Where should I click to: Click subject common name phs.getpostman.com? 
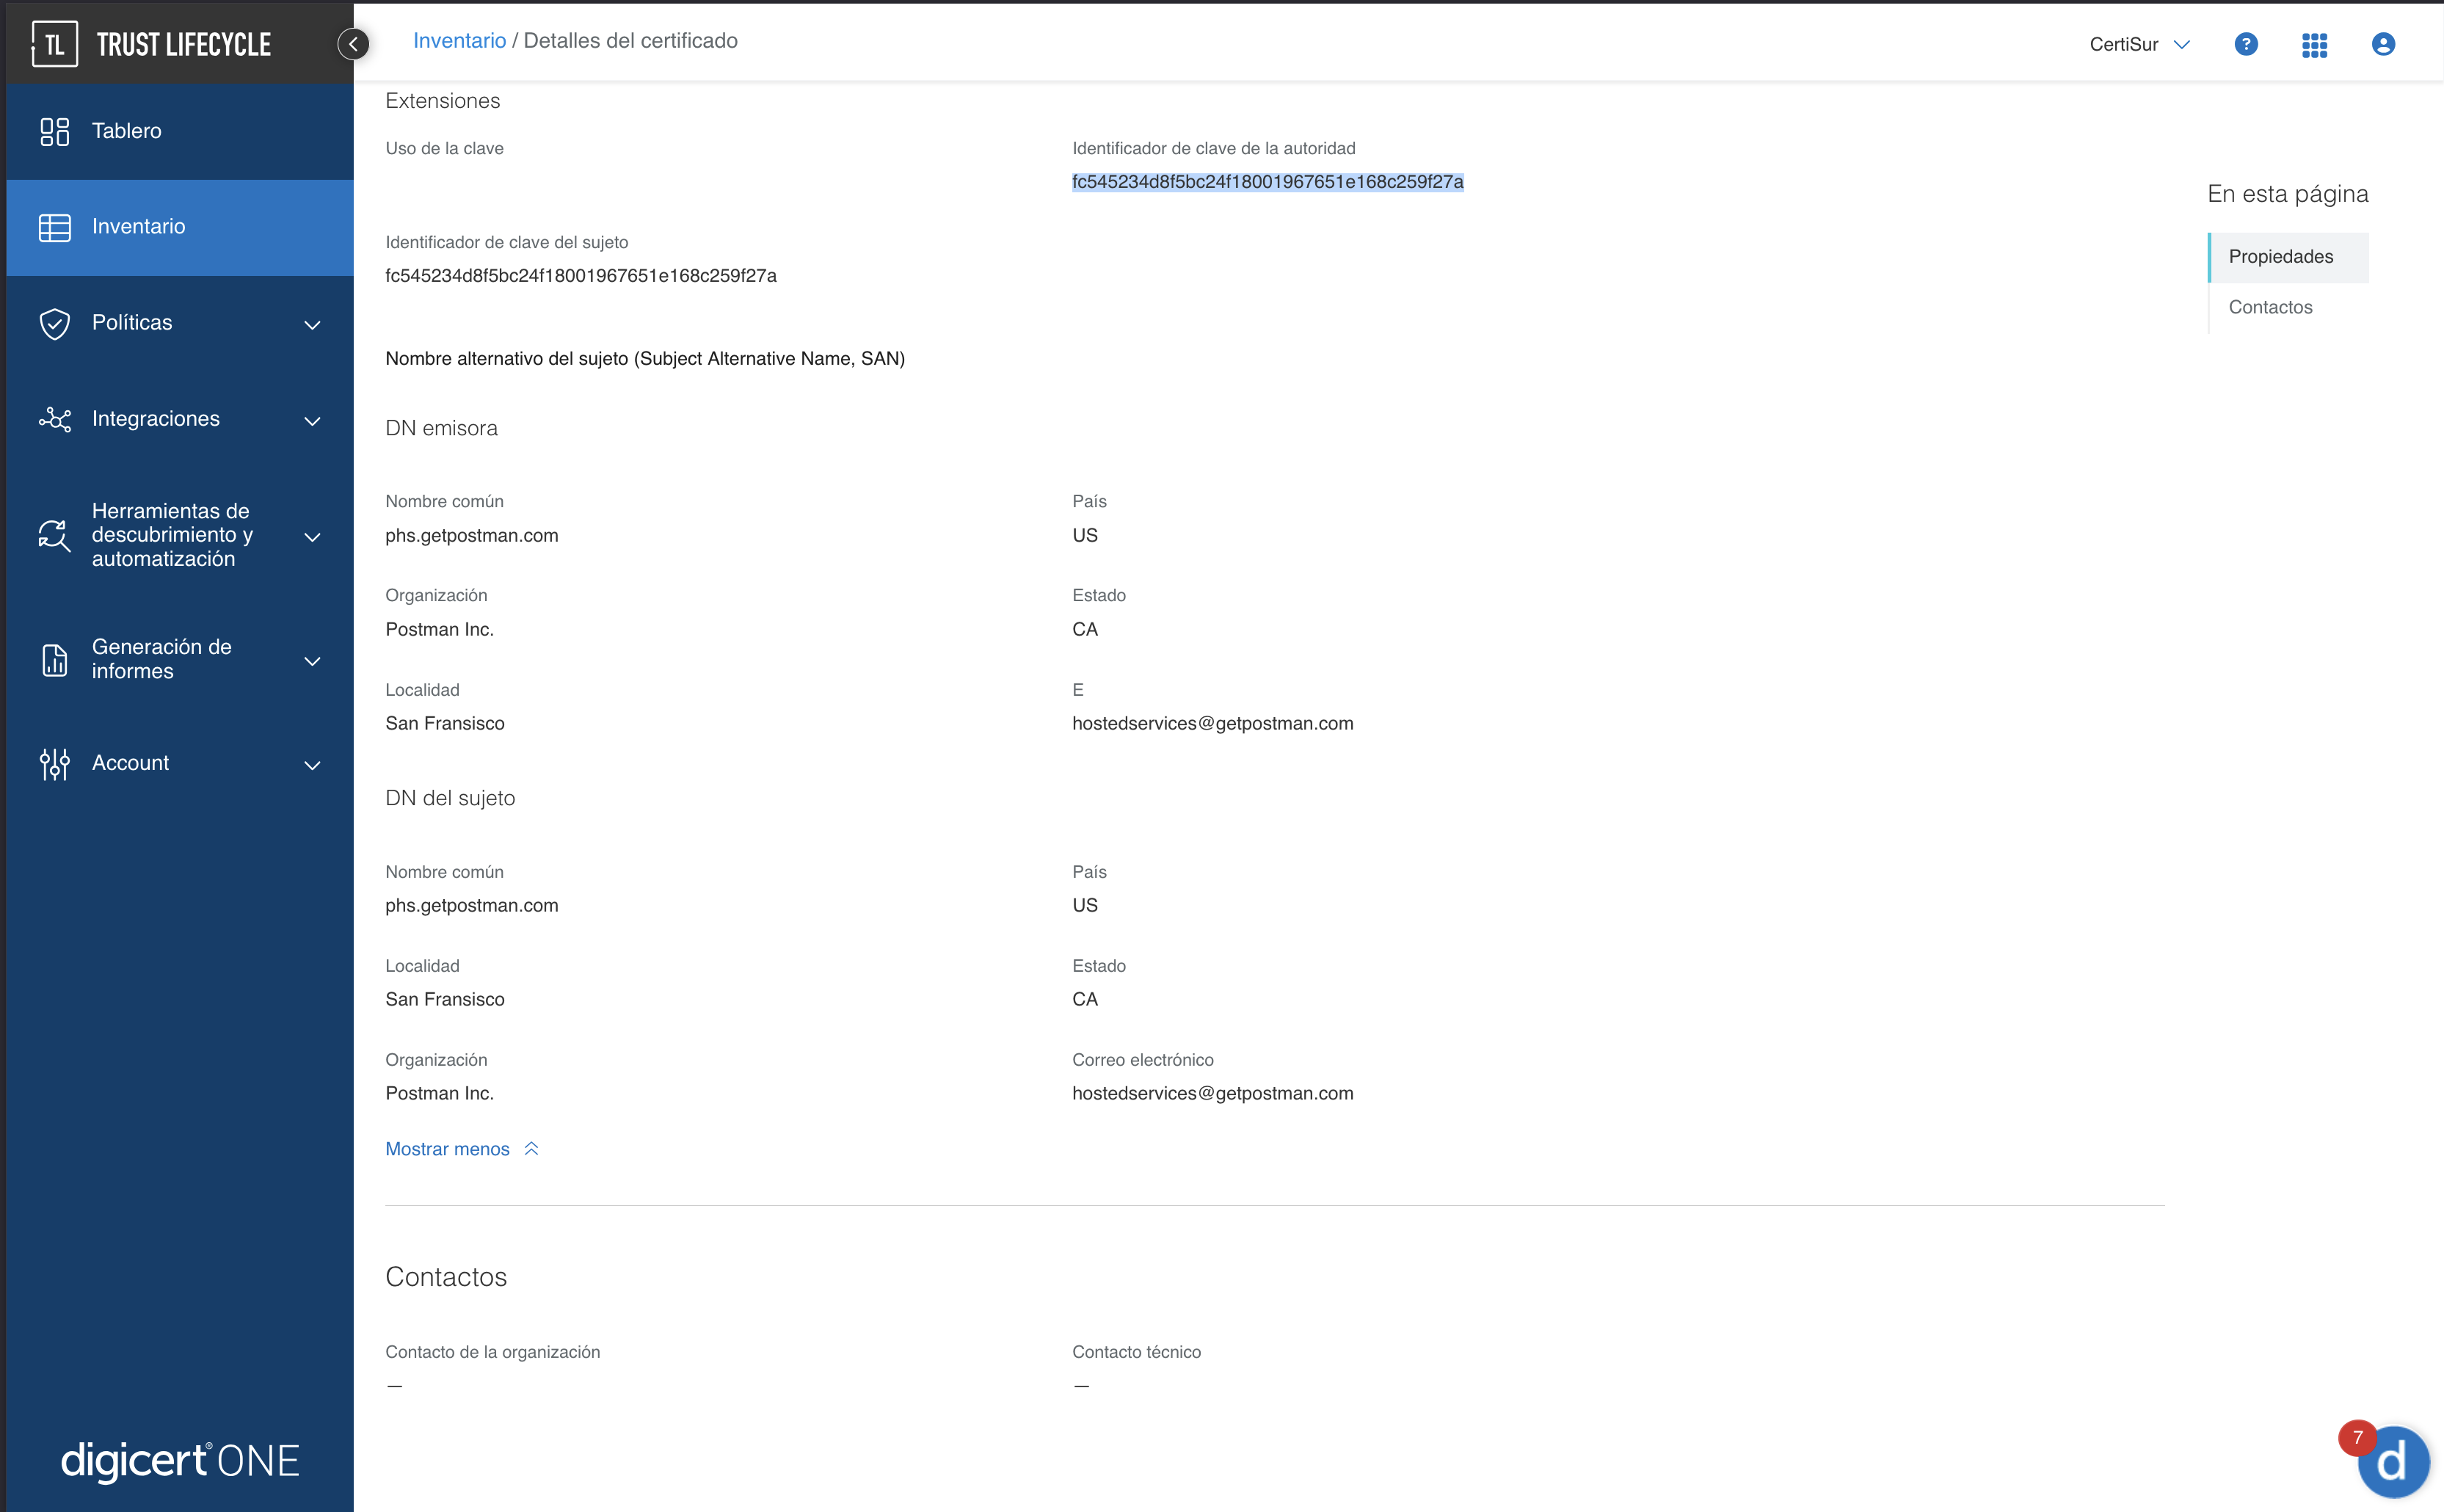(471, 905)
